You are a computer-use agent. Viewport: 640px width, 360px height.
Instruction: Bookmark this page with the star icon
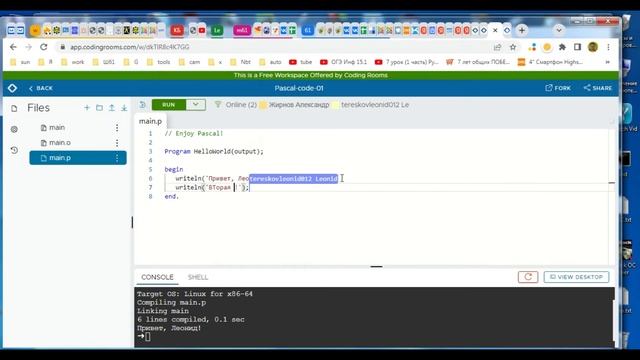tap(513, 47)
